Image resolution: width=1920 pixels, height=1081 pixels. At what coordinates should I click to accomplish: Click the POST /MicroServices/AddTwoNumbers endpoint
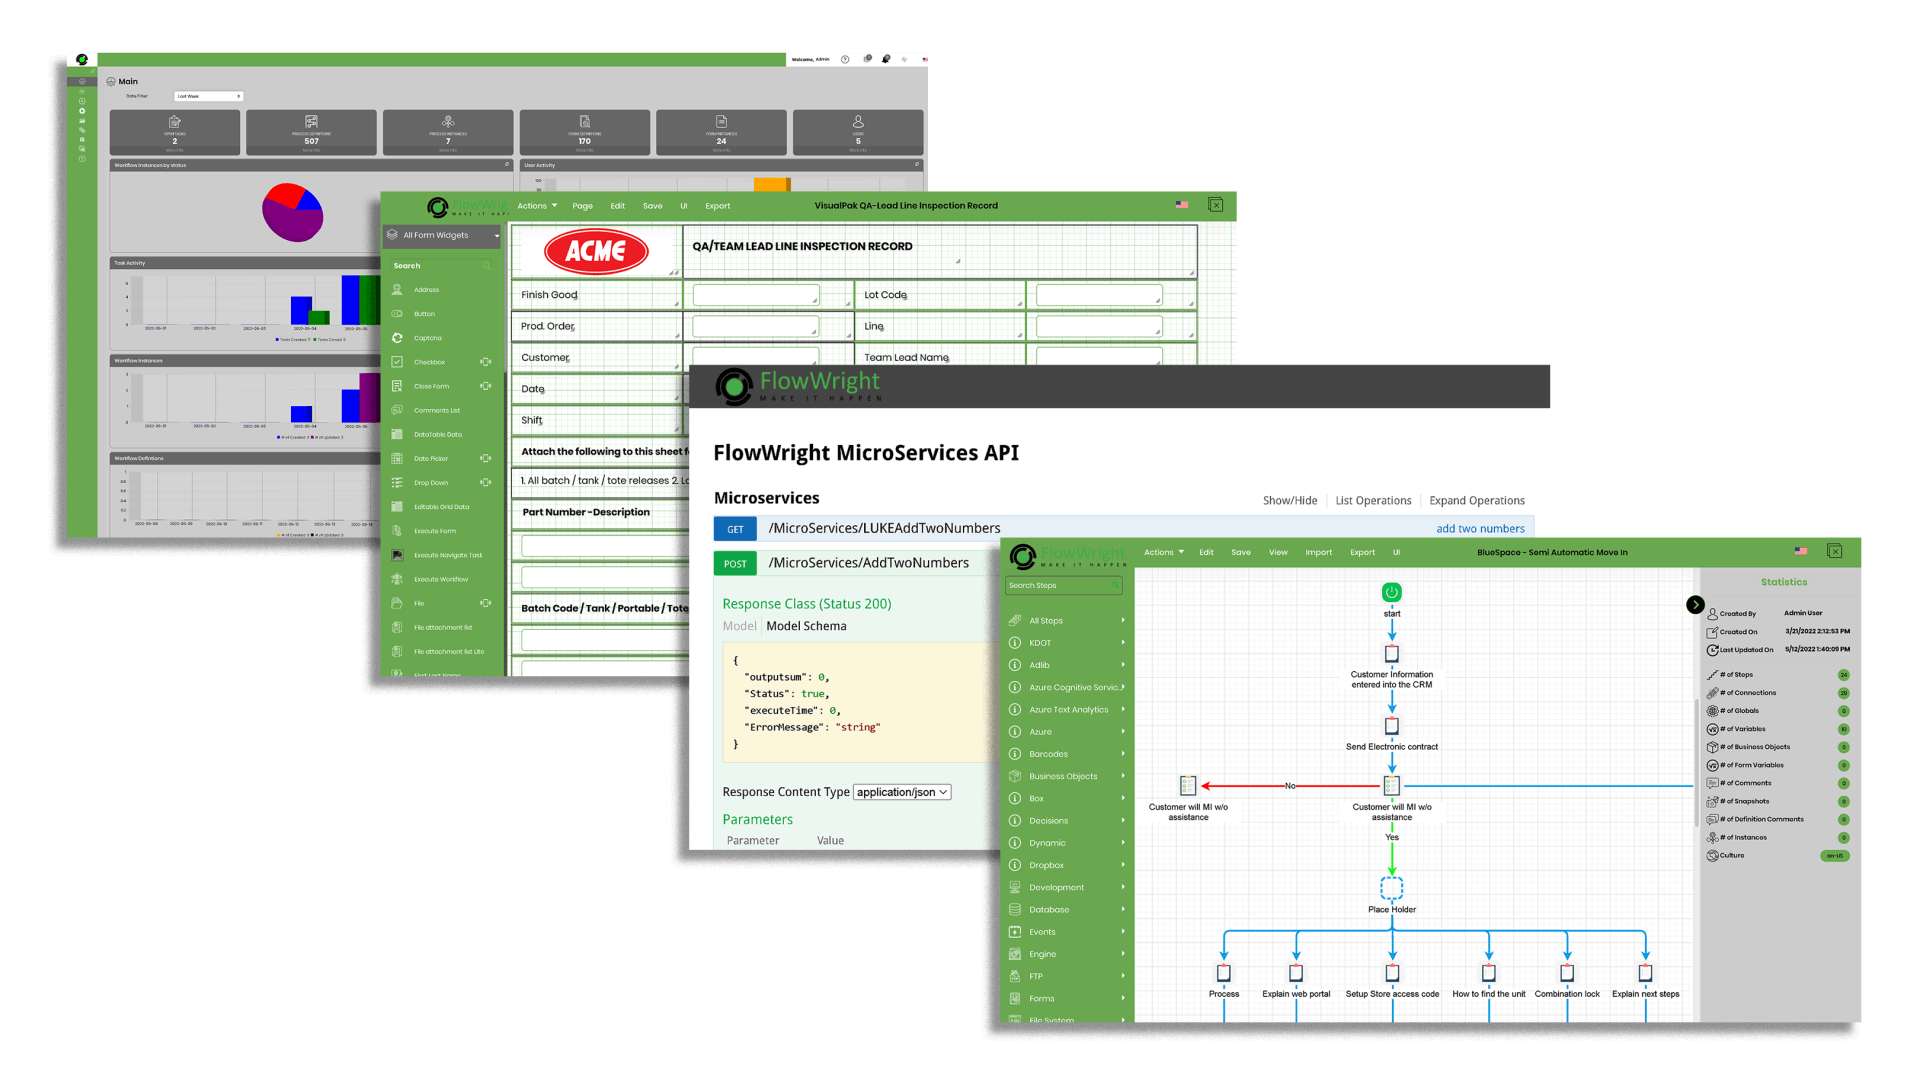point(868,562)
